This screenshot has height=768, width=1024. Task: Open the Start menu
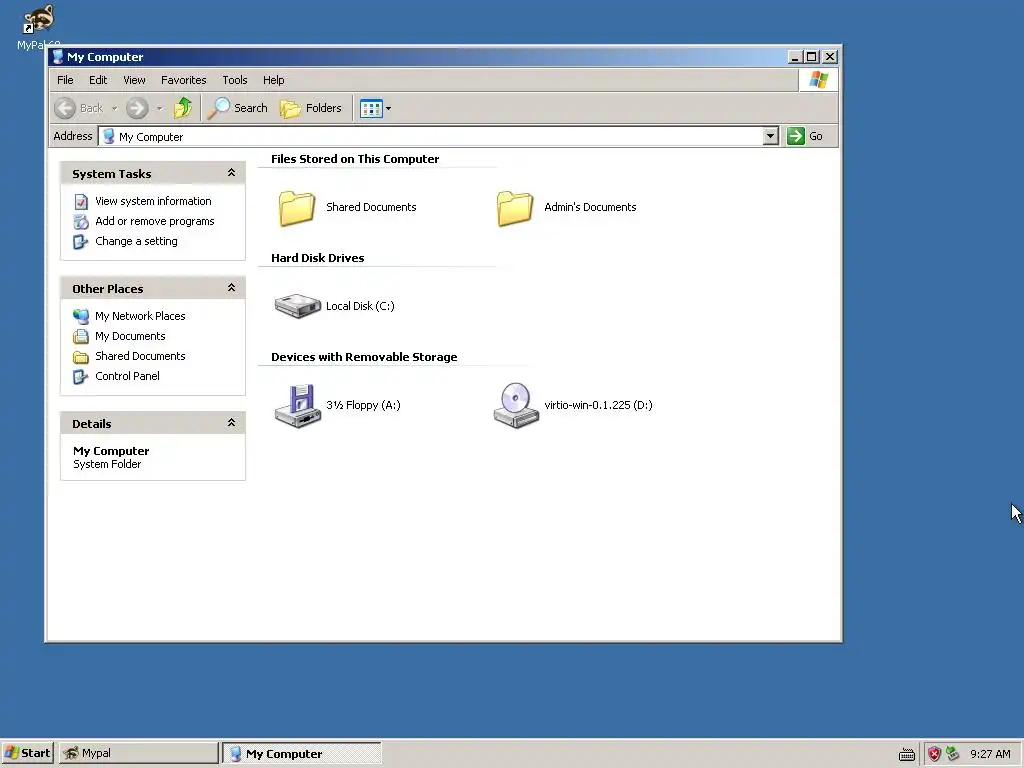coord(27,753)
